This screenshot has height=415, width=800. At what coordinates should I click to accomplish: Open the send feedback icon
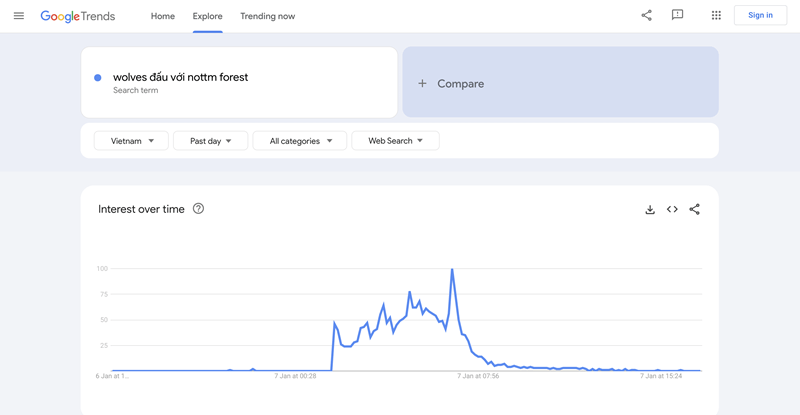click(677, 15)
